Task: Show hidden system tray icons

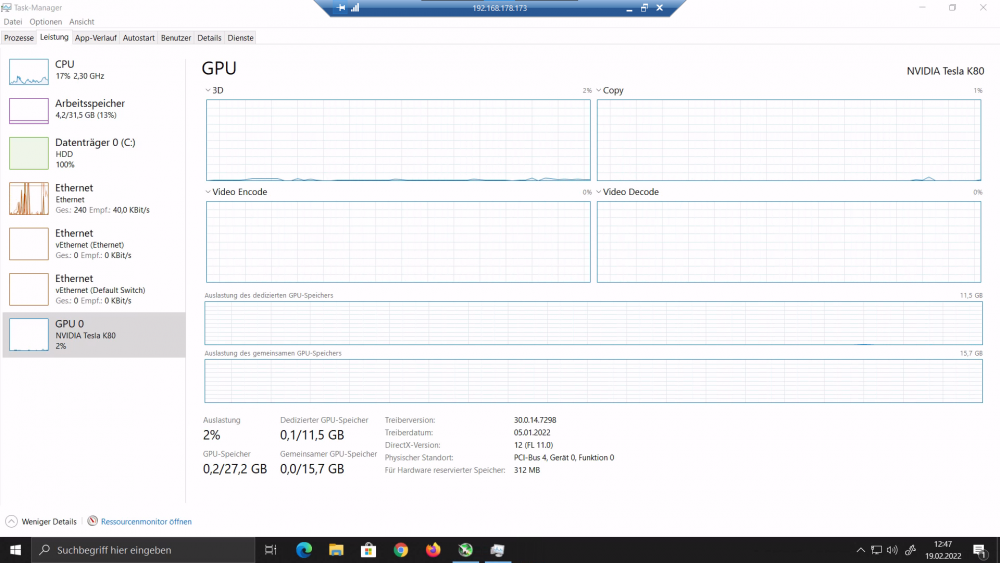Action: click(x=860, y=550)
